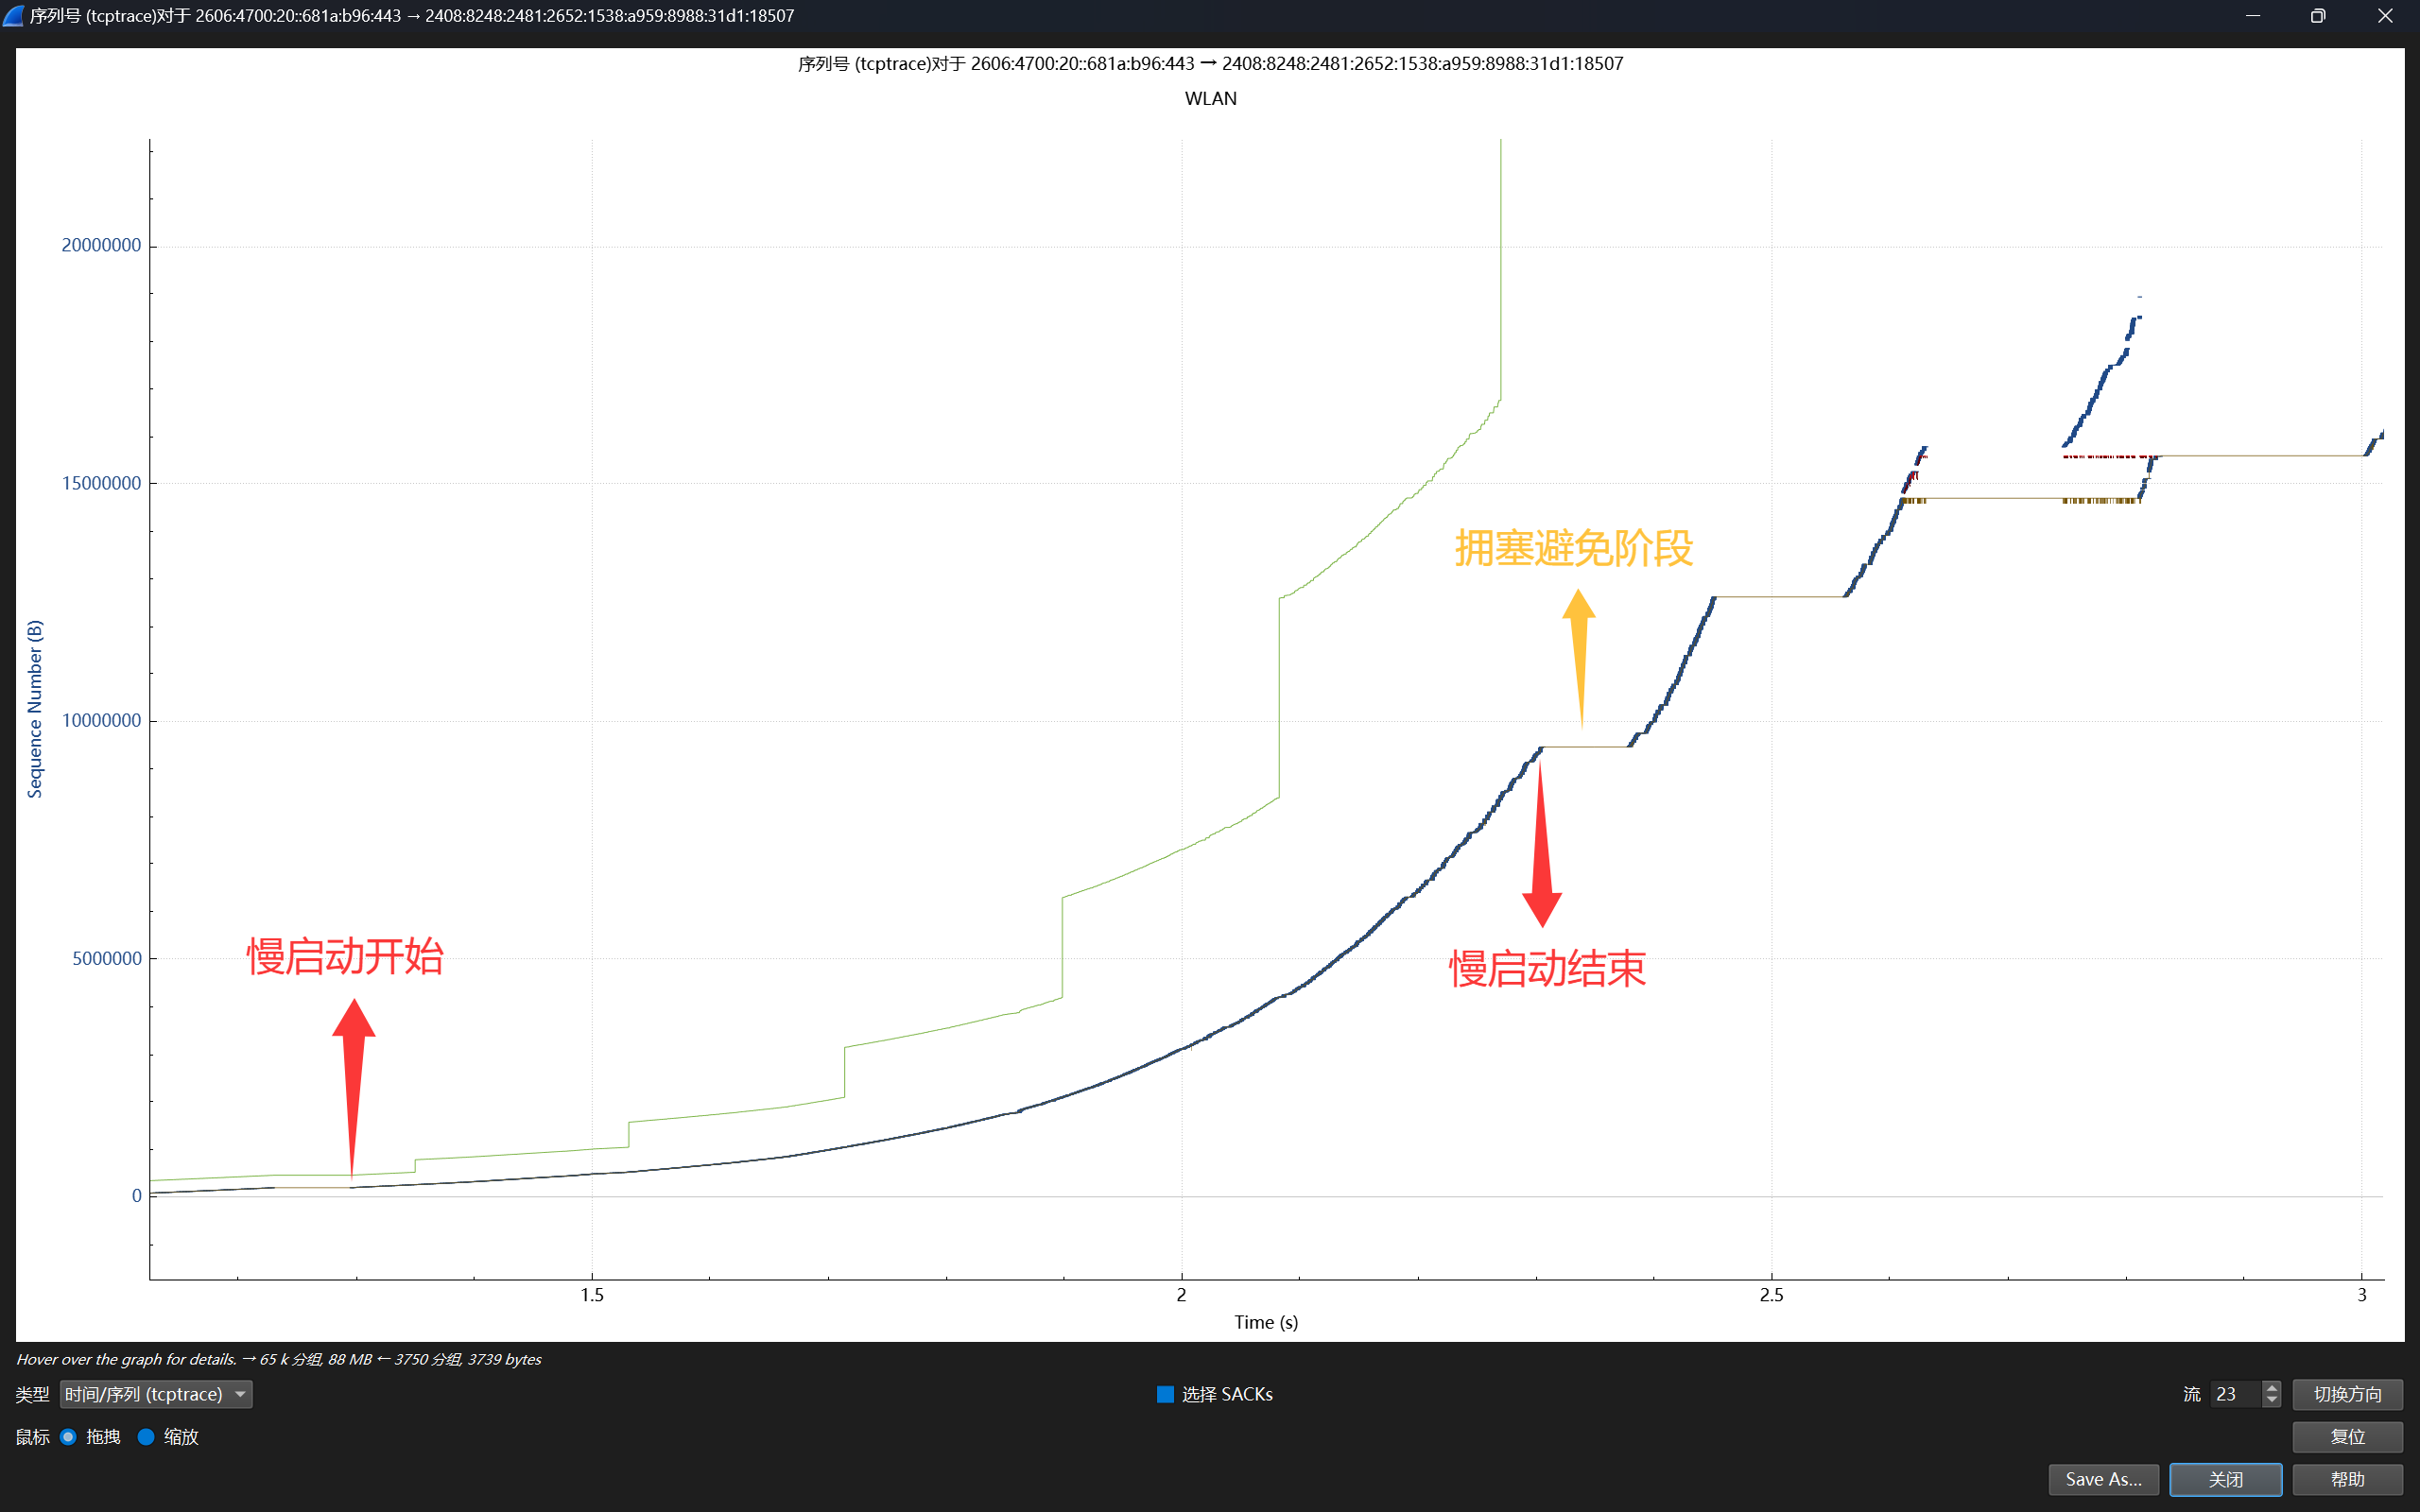2420x1512 pixels.
Task: Click 切换方向 to switch stream direction
Action: coord(2347,1393)
